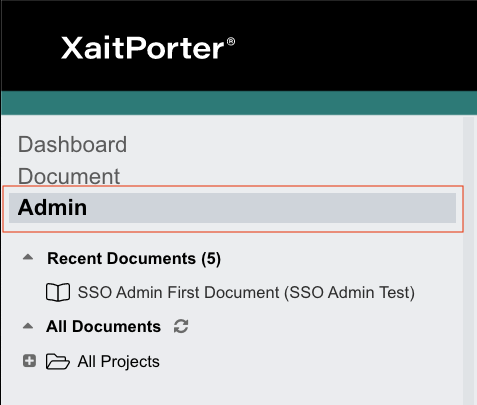Image resolution: width=477 pixels, height=405 pixels.
Task: Select the All Projects tree label
Action: coord(118,362)
